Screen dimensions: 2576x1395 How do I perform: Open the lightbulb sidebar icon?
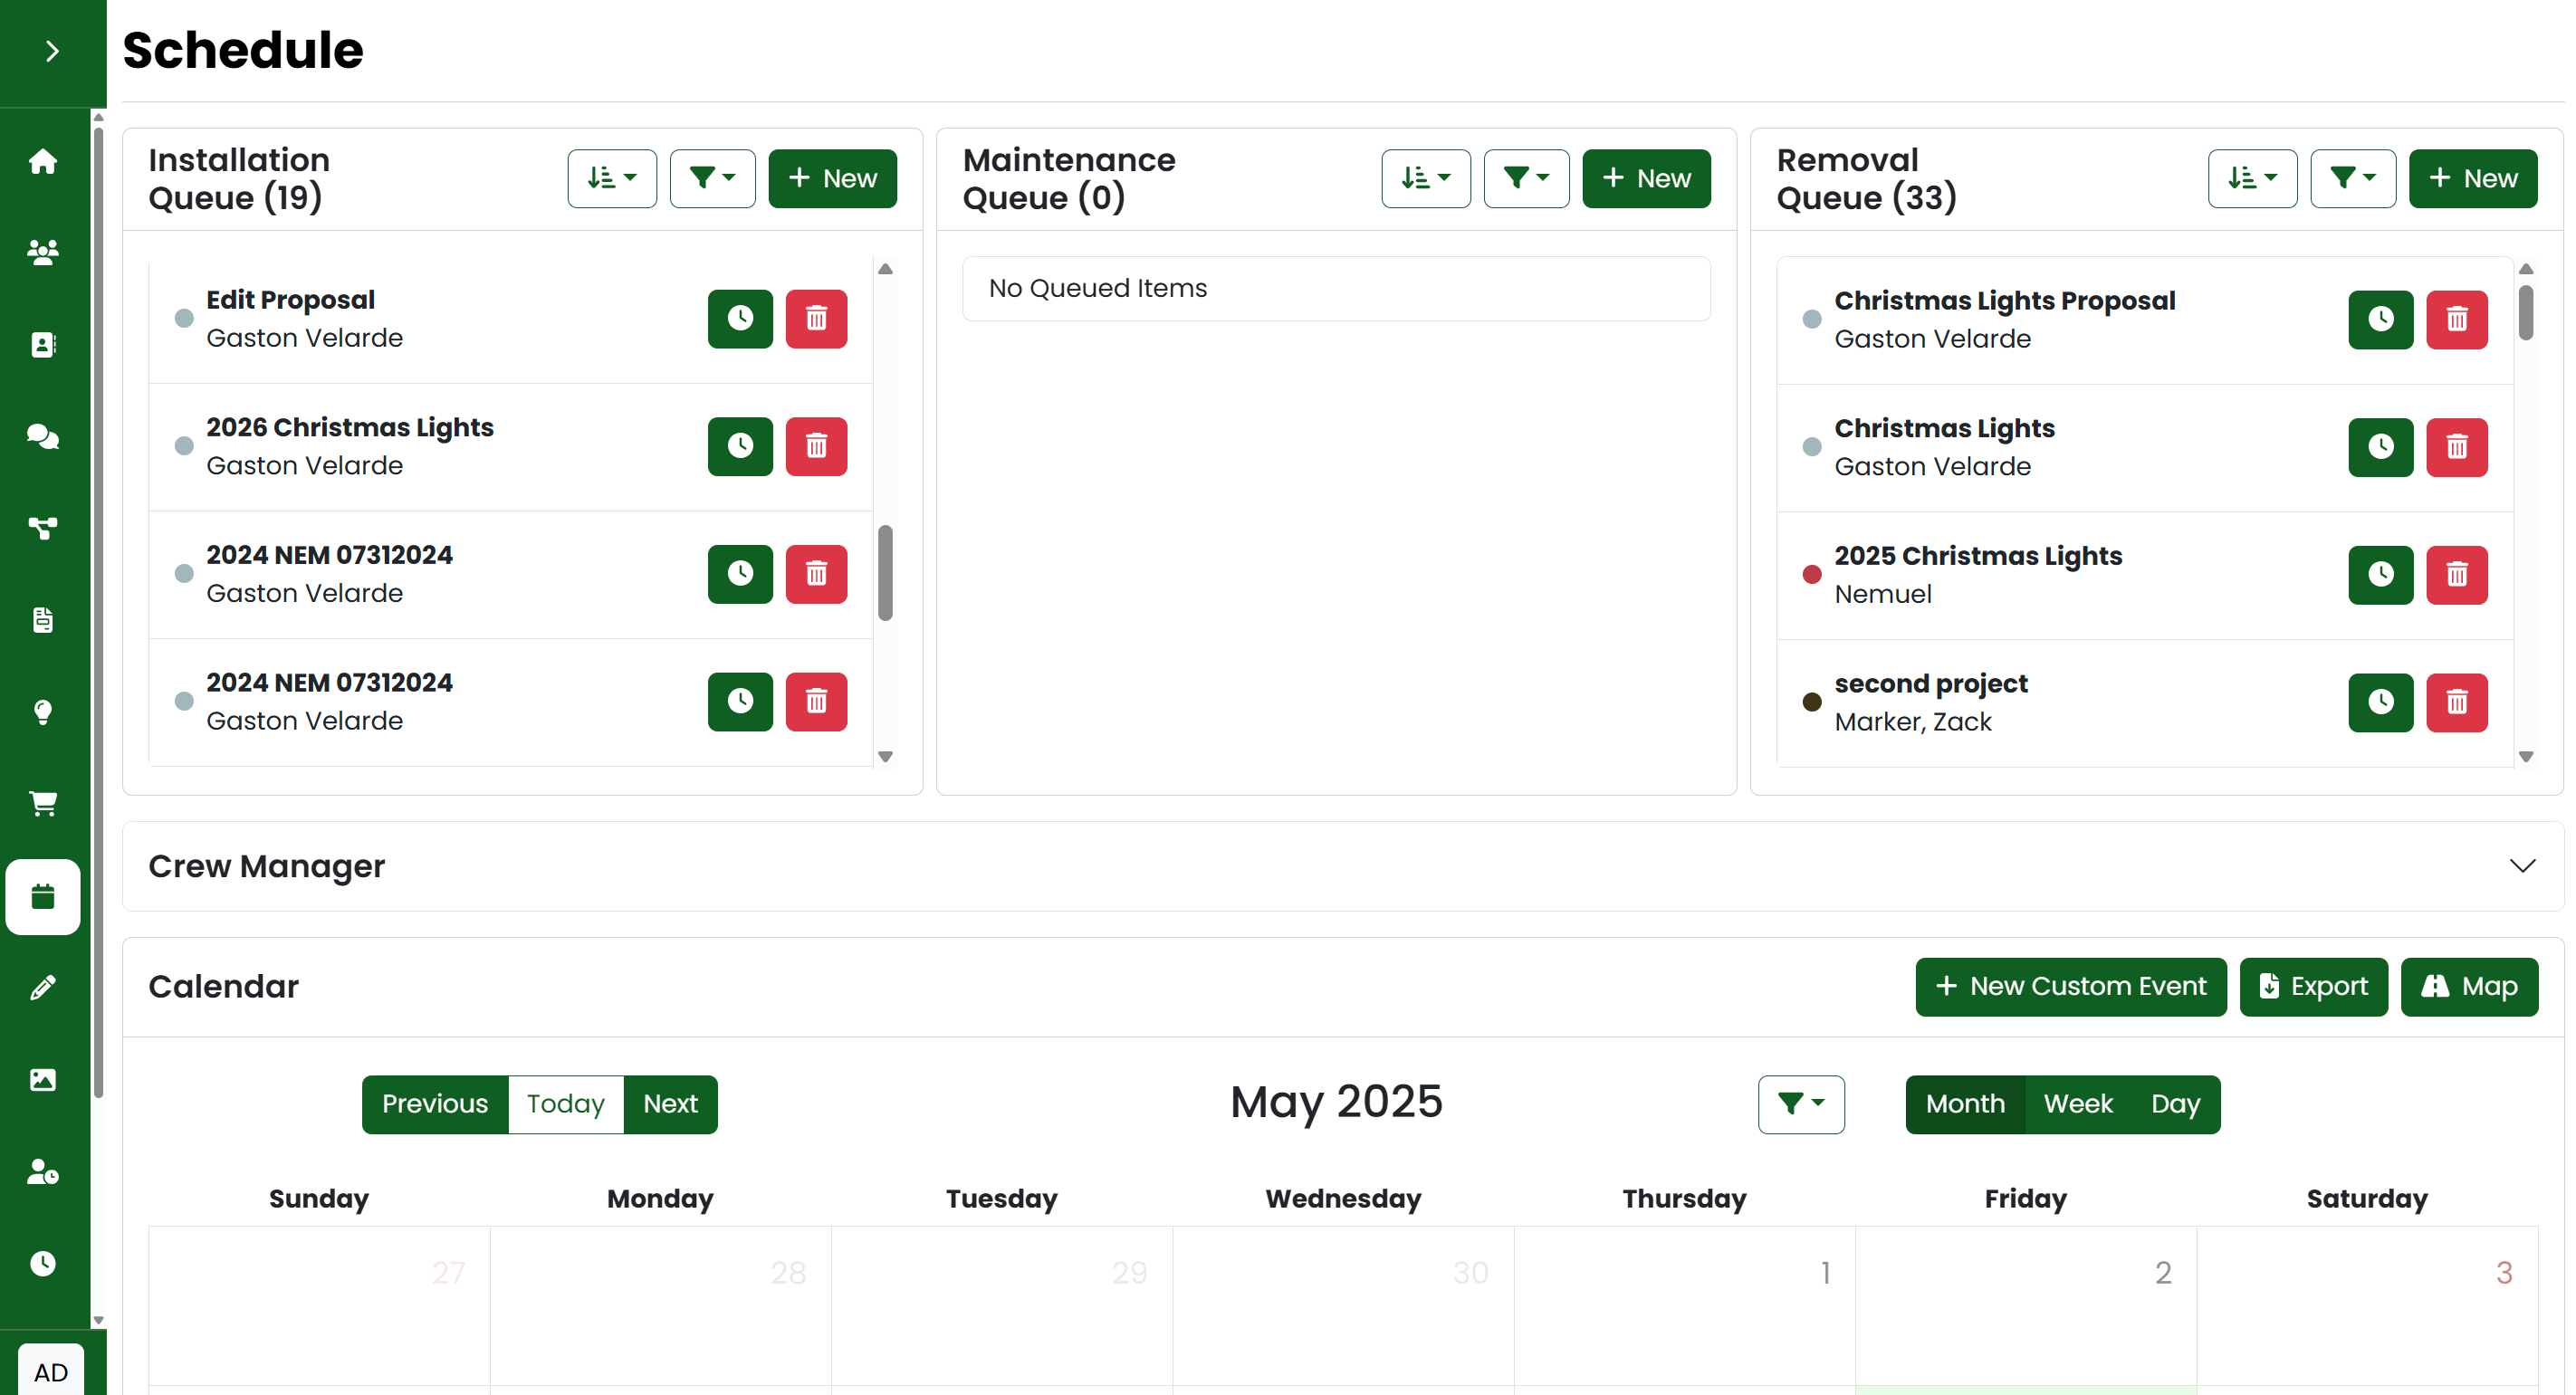43,712
